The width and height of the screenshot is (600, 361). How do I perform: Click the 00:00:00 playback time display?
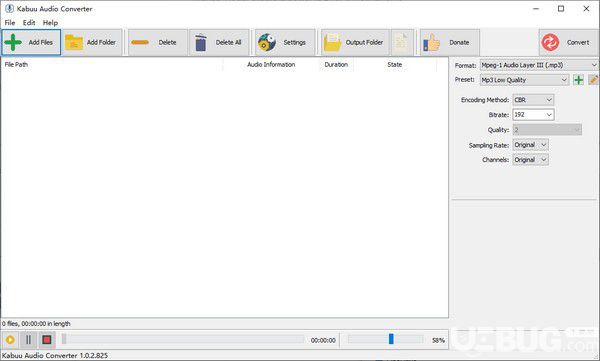tap(323, 340)
